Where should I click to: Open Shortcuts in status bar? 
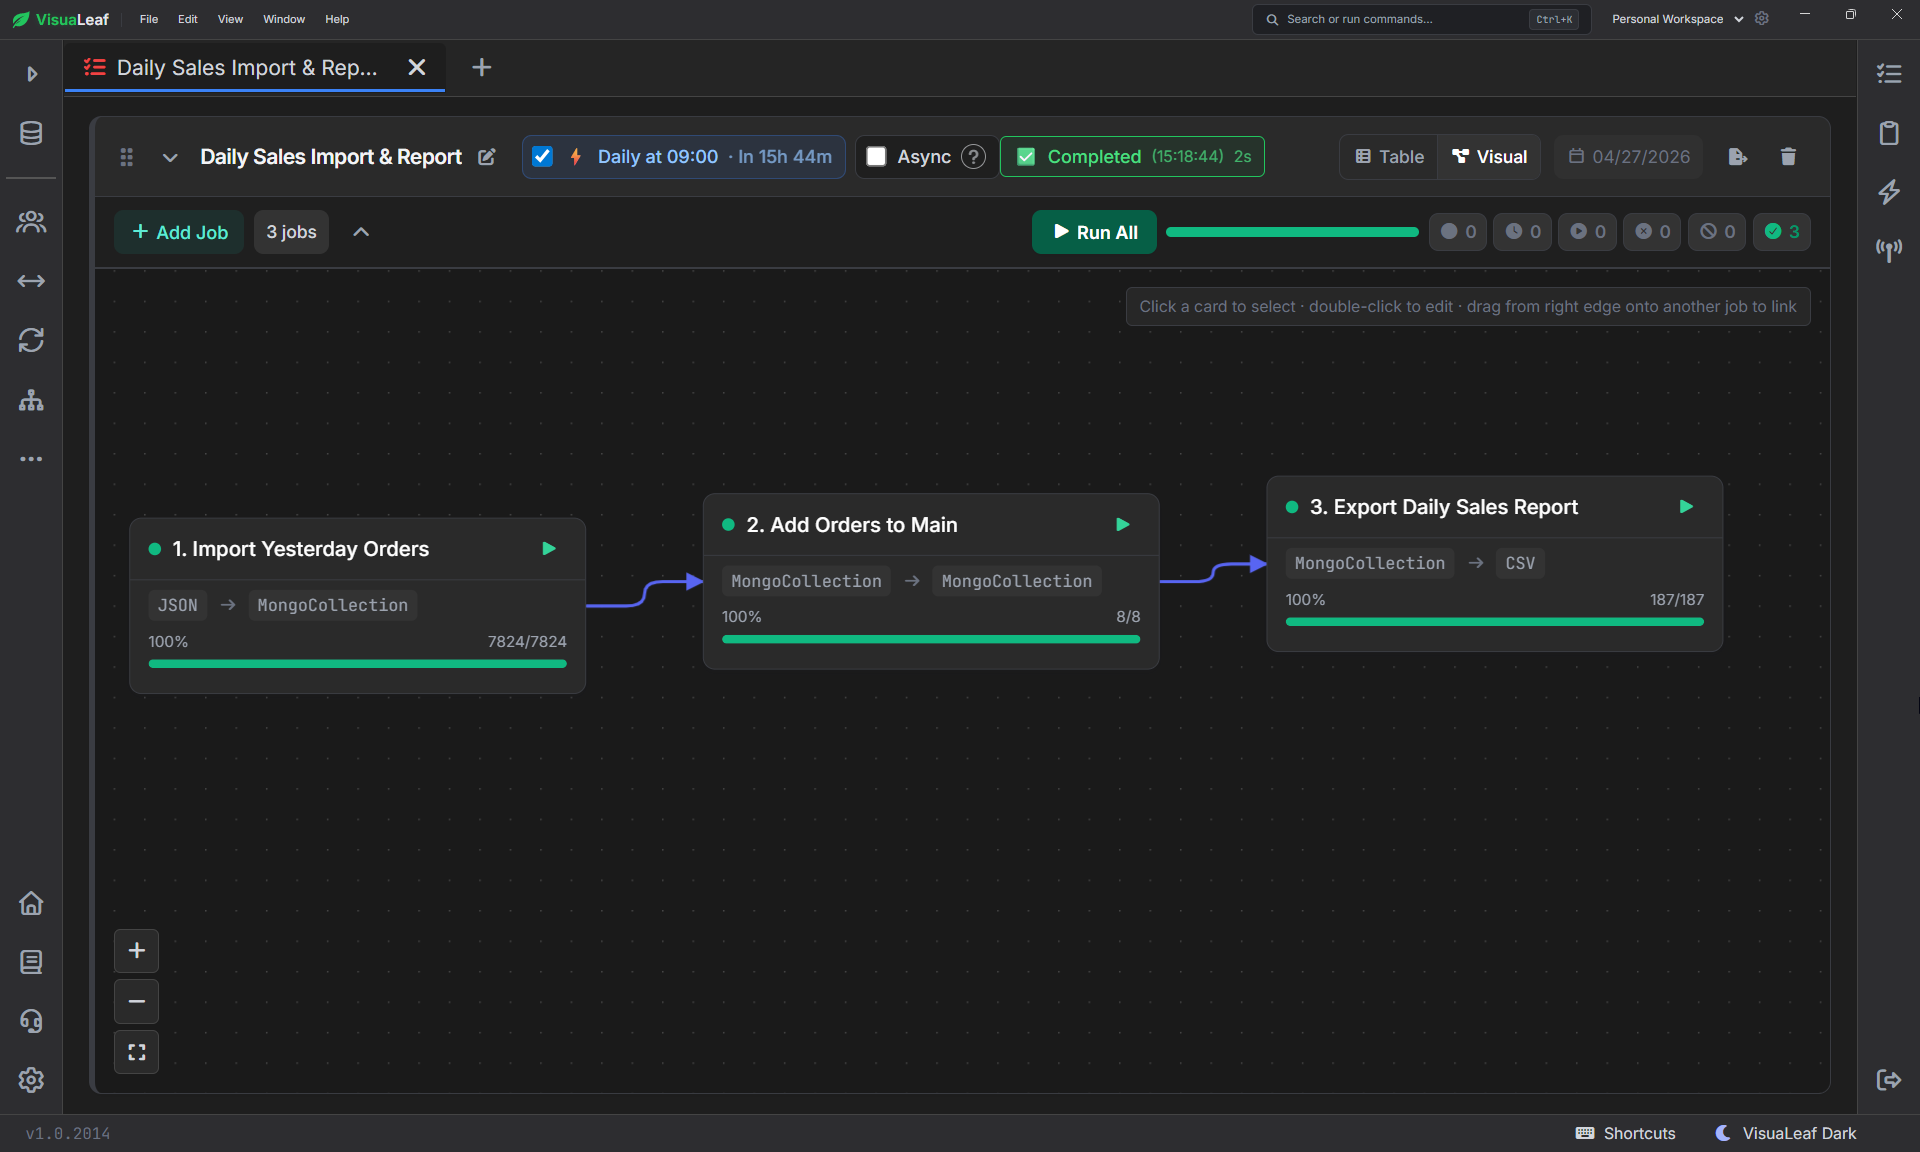[1626, 1133]
